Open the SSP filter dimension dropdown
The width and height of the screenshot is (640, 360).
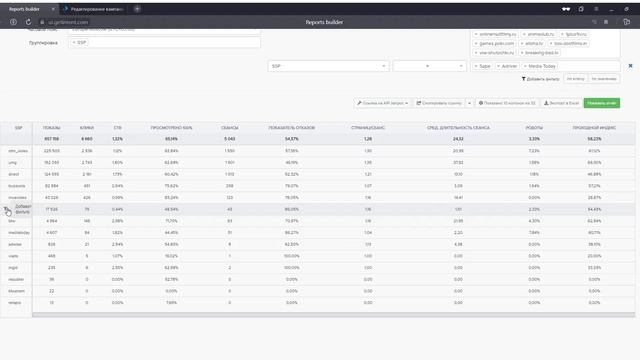[328, 66]
